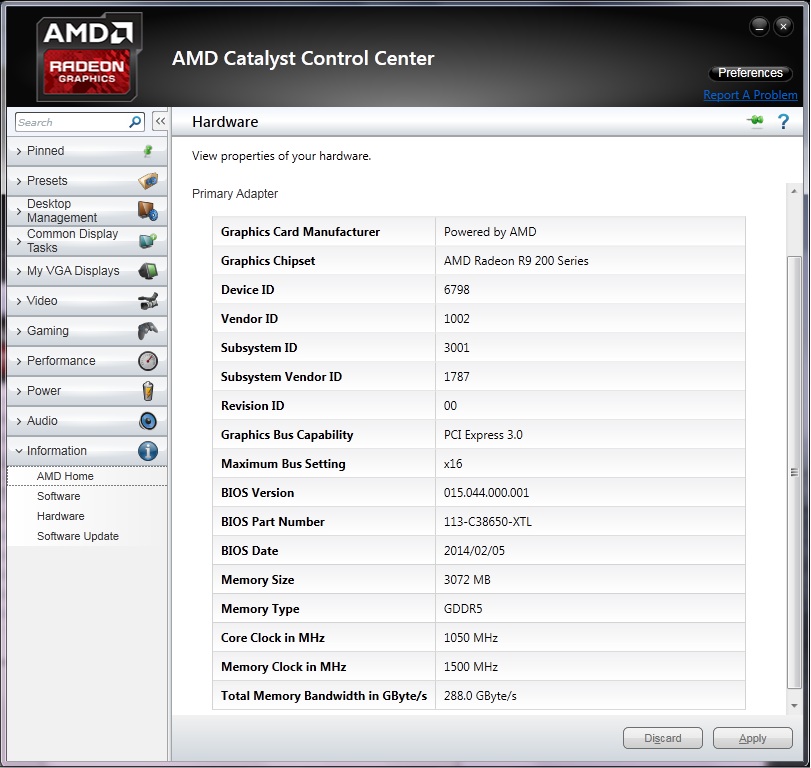Click the Video camcorder icon
Viewport: 811px width, 768px height.
pos(148,300)
